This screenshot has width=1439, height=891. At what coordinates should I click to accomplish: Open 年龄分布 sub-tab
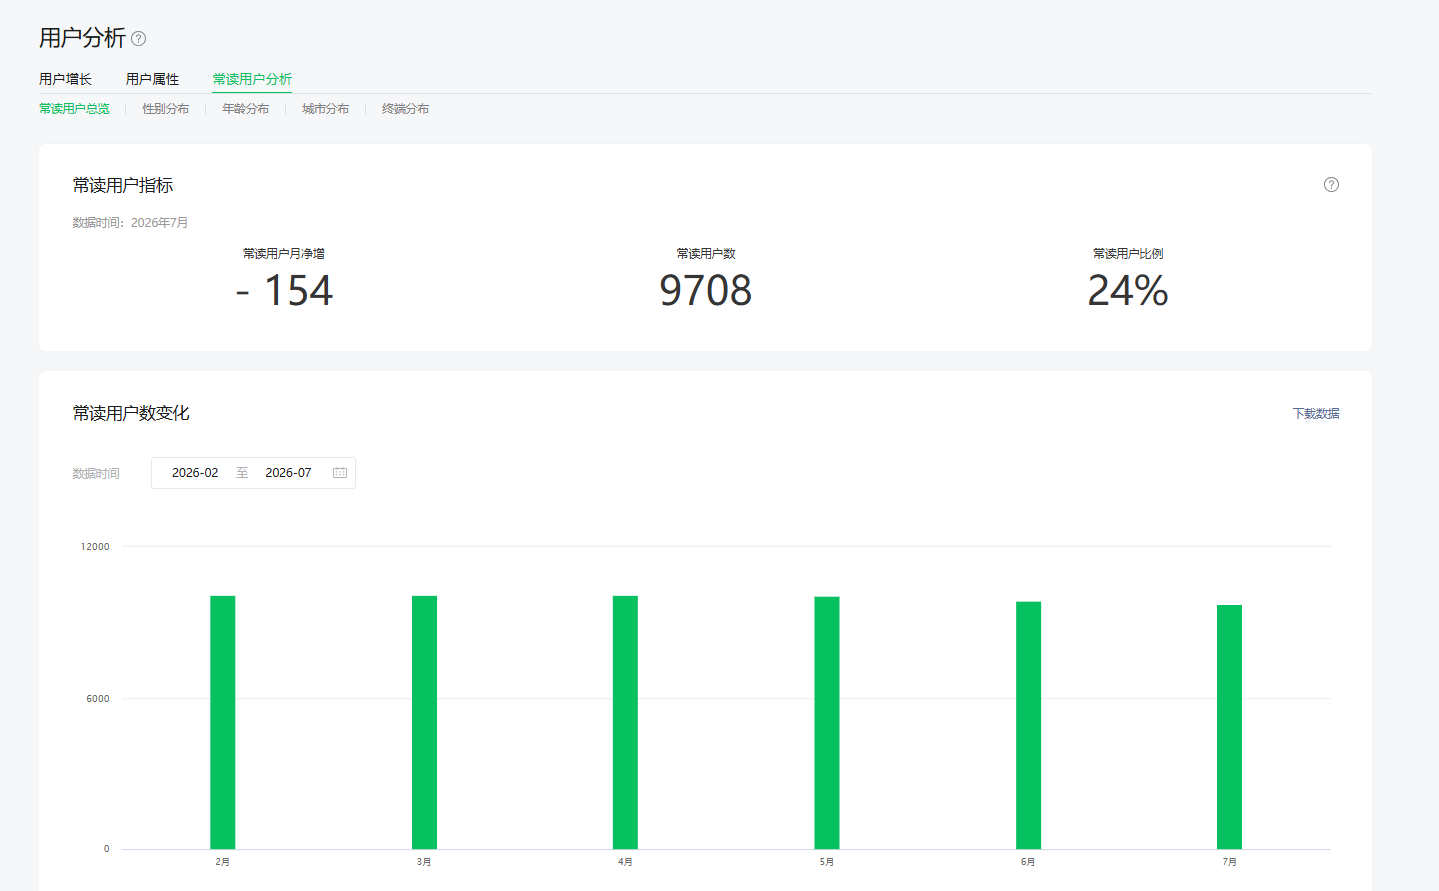[245, 109]
